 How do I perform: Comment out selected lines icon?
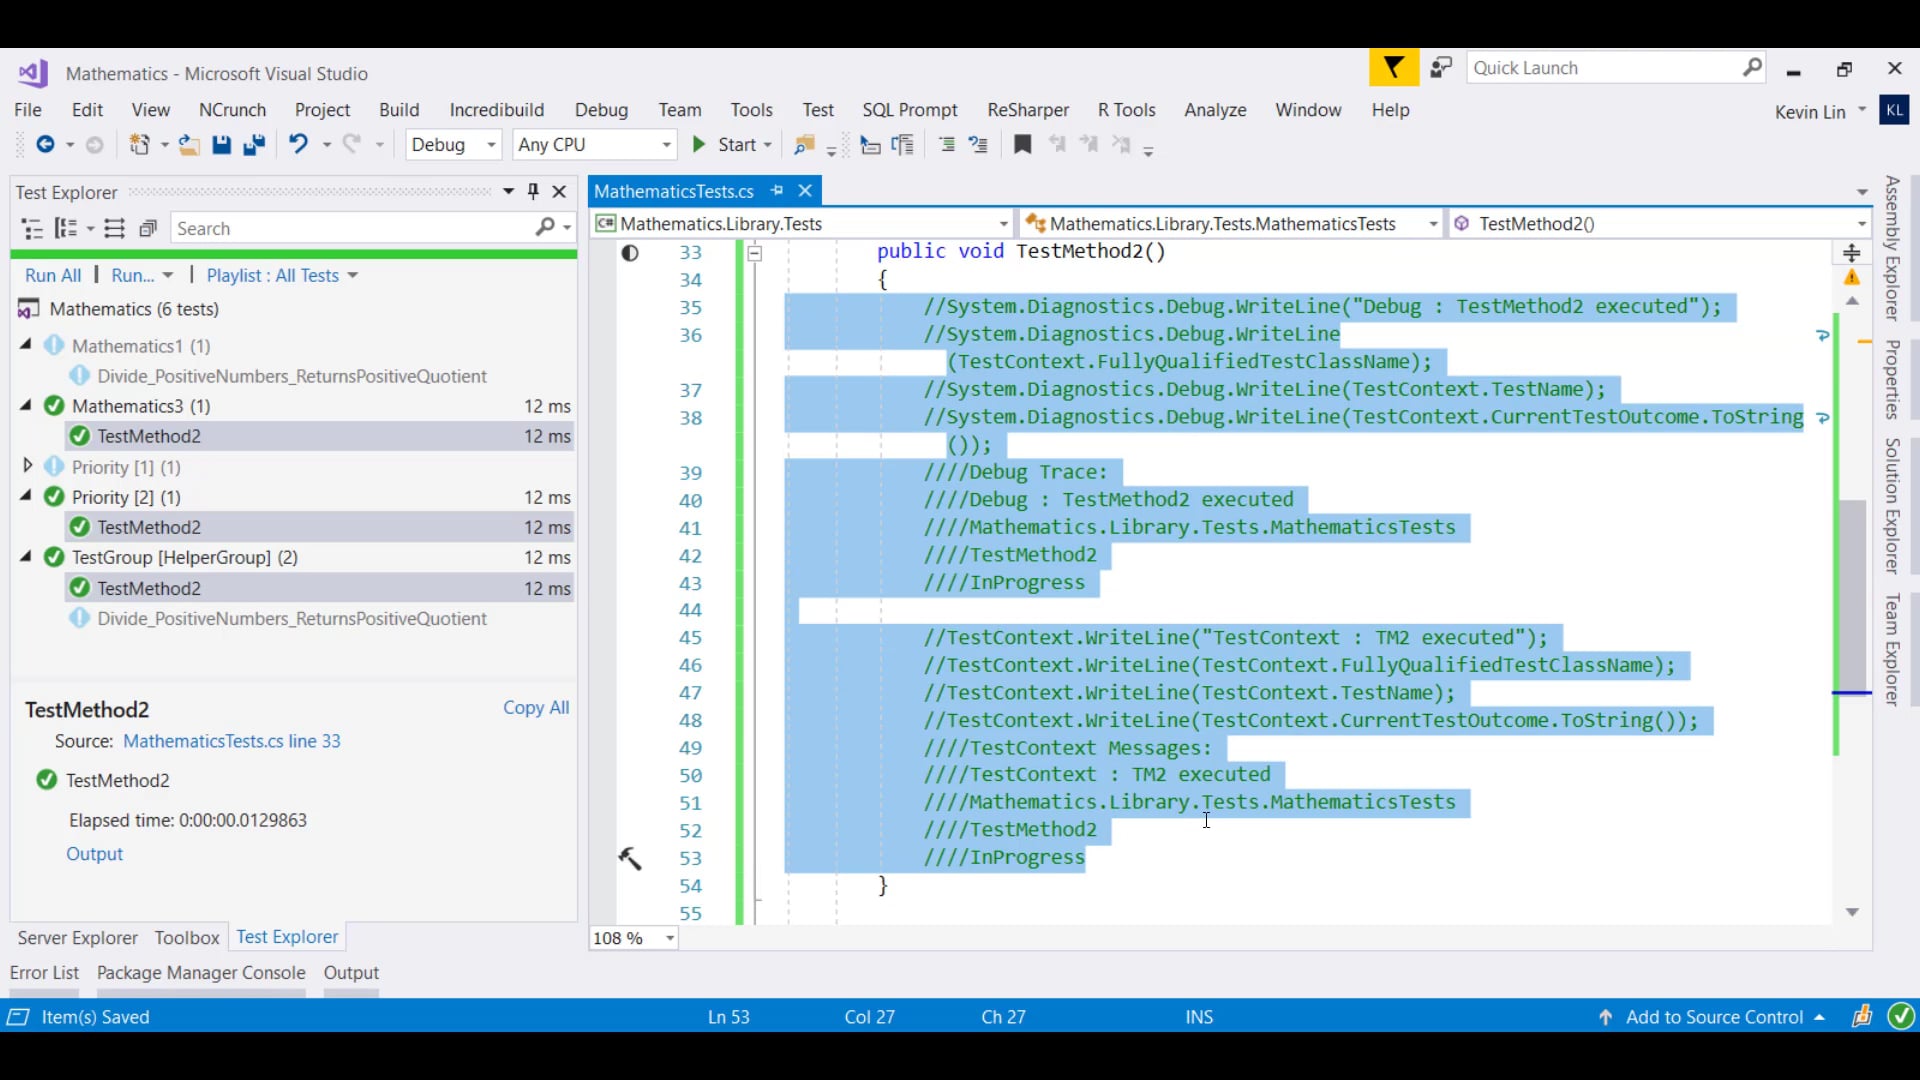click(946, 145)
